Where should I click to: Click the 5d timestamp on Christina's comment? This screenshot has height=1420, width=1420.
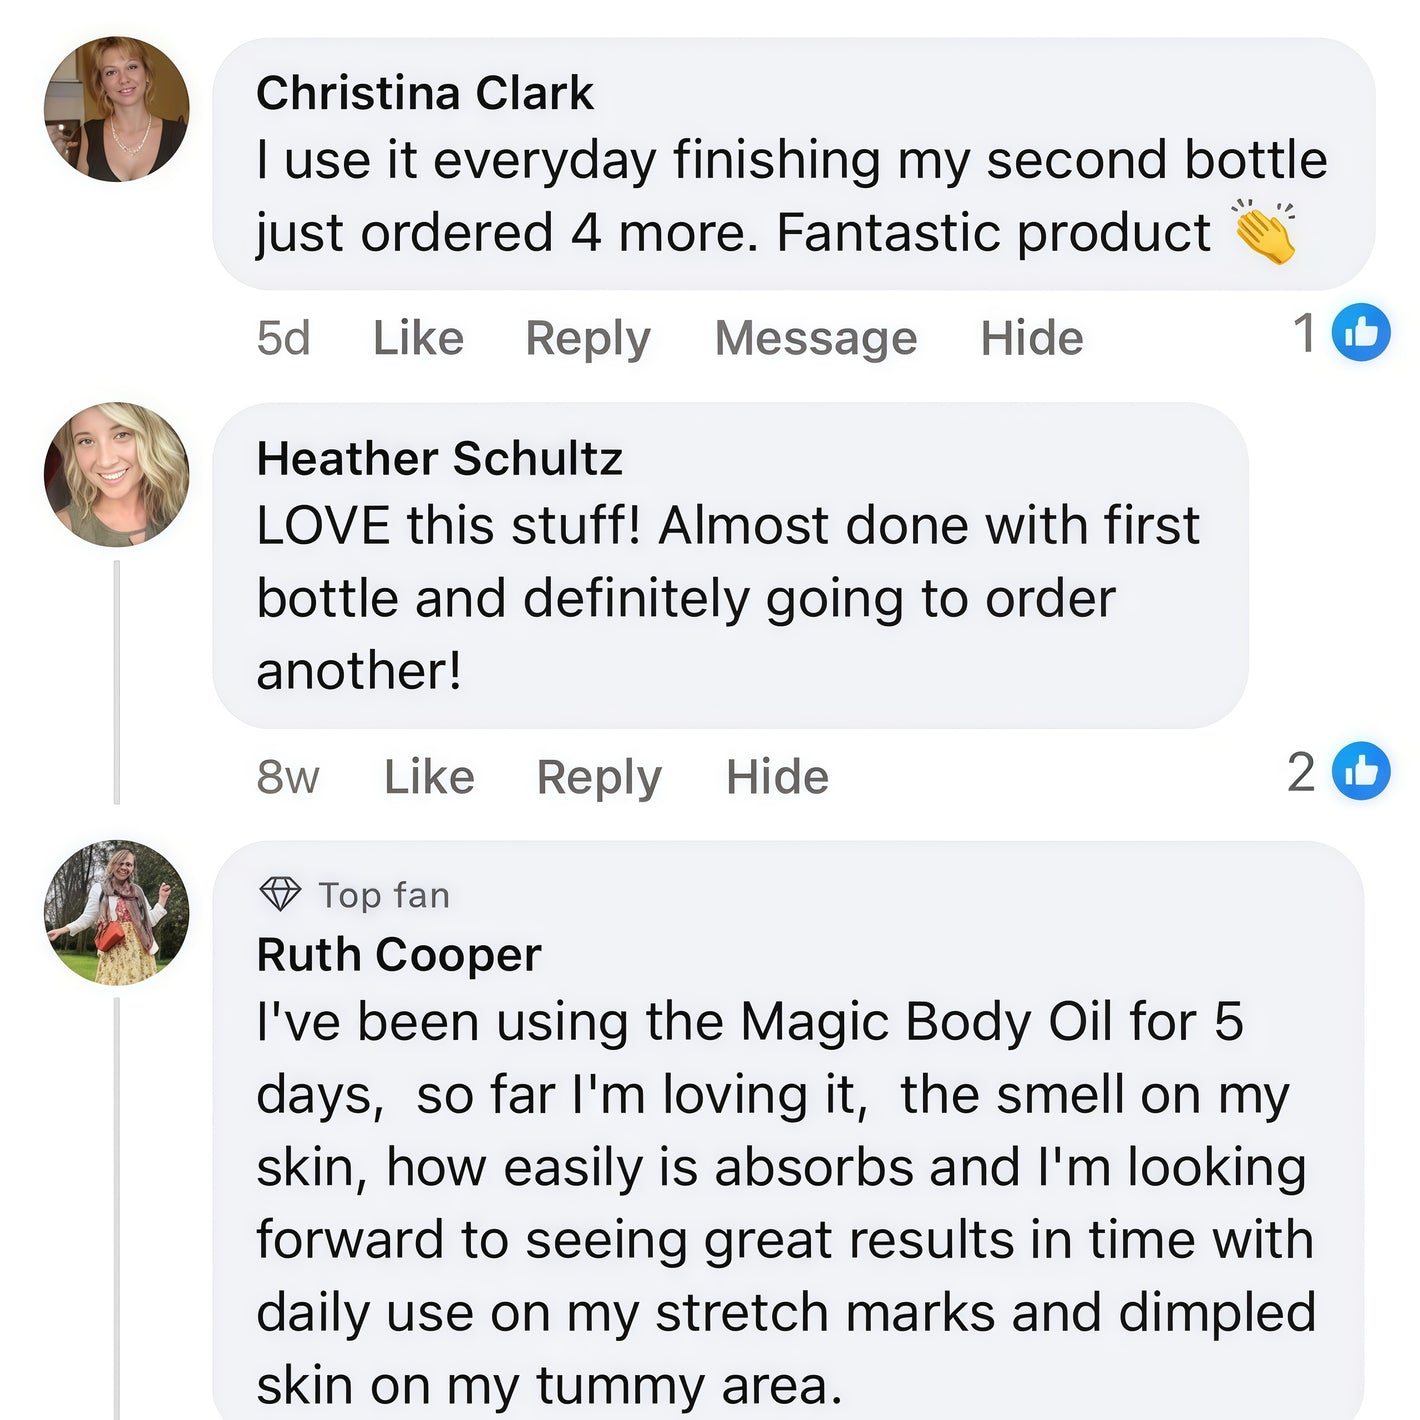coord(283,338)
